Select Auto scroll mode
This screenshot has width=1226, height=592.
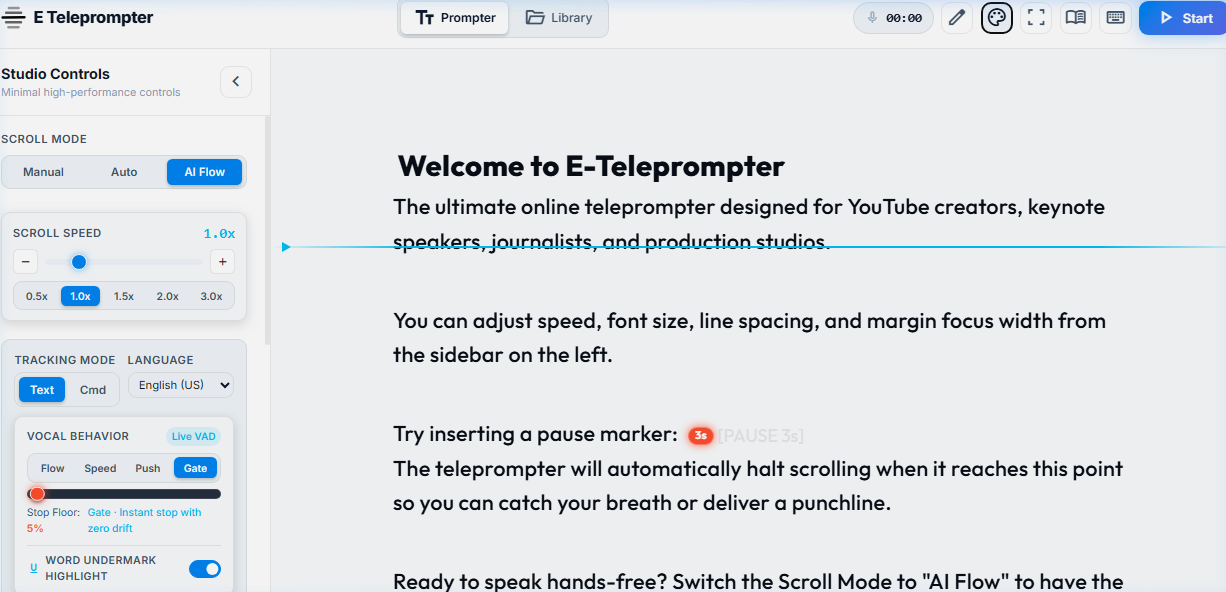pos(124,172)
